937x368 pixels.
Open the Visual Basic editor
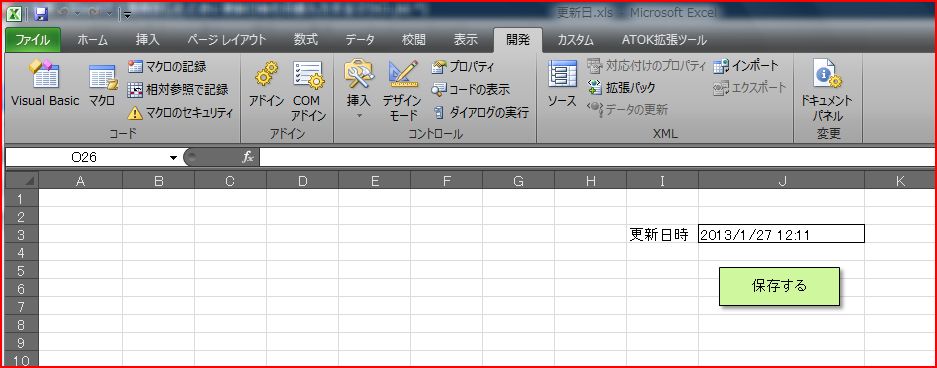coord(45,84)
